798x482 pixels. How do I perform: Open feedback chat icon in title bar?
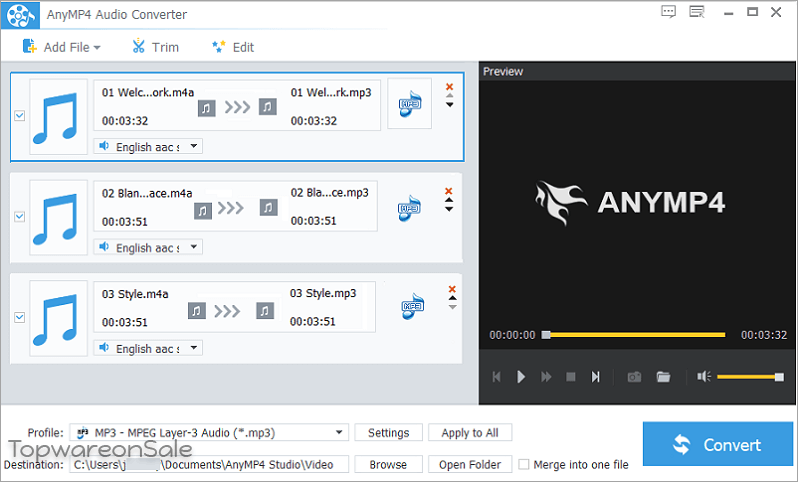tap(668, 12)
